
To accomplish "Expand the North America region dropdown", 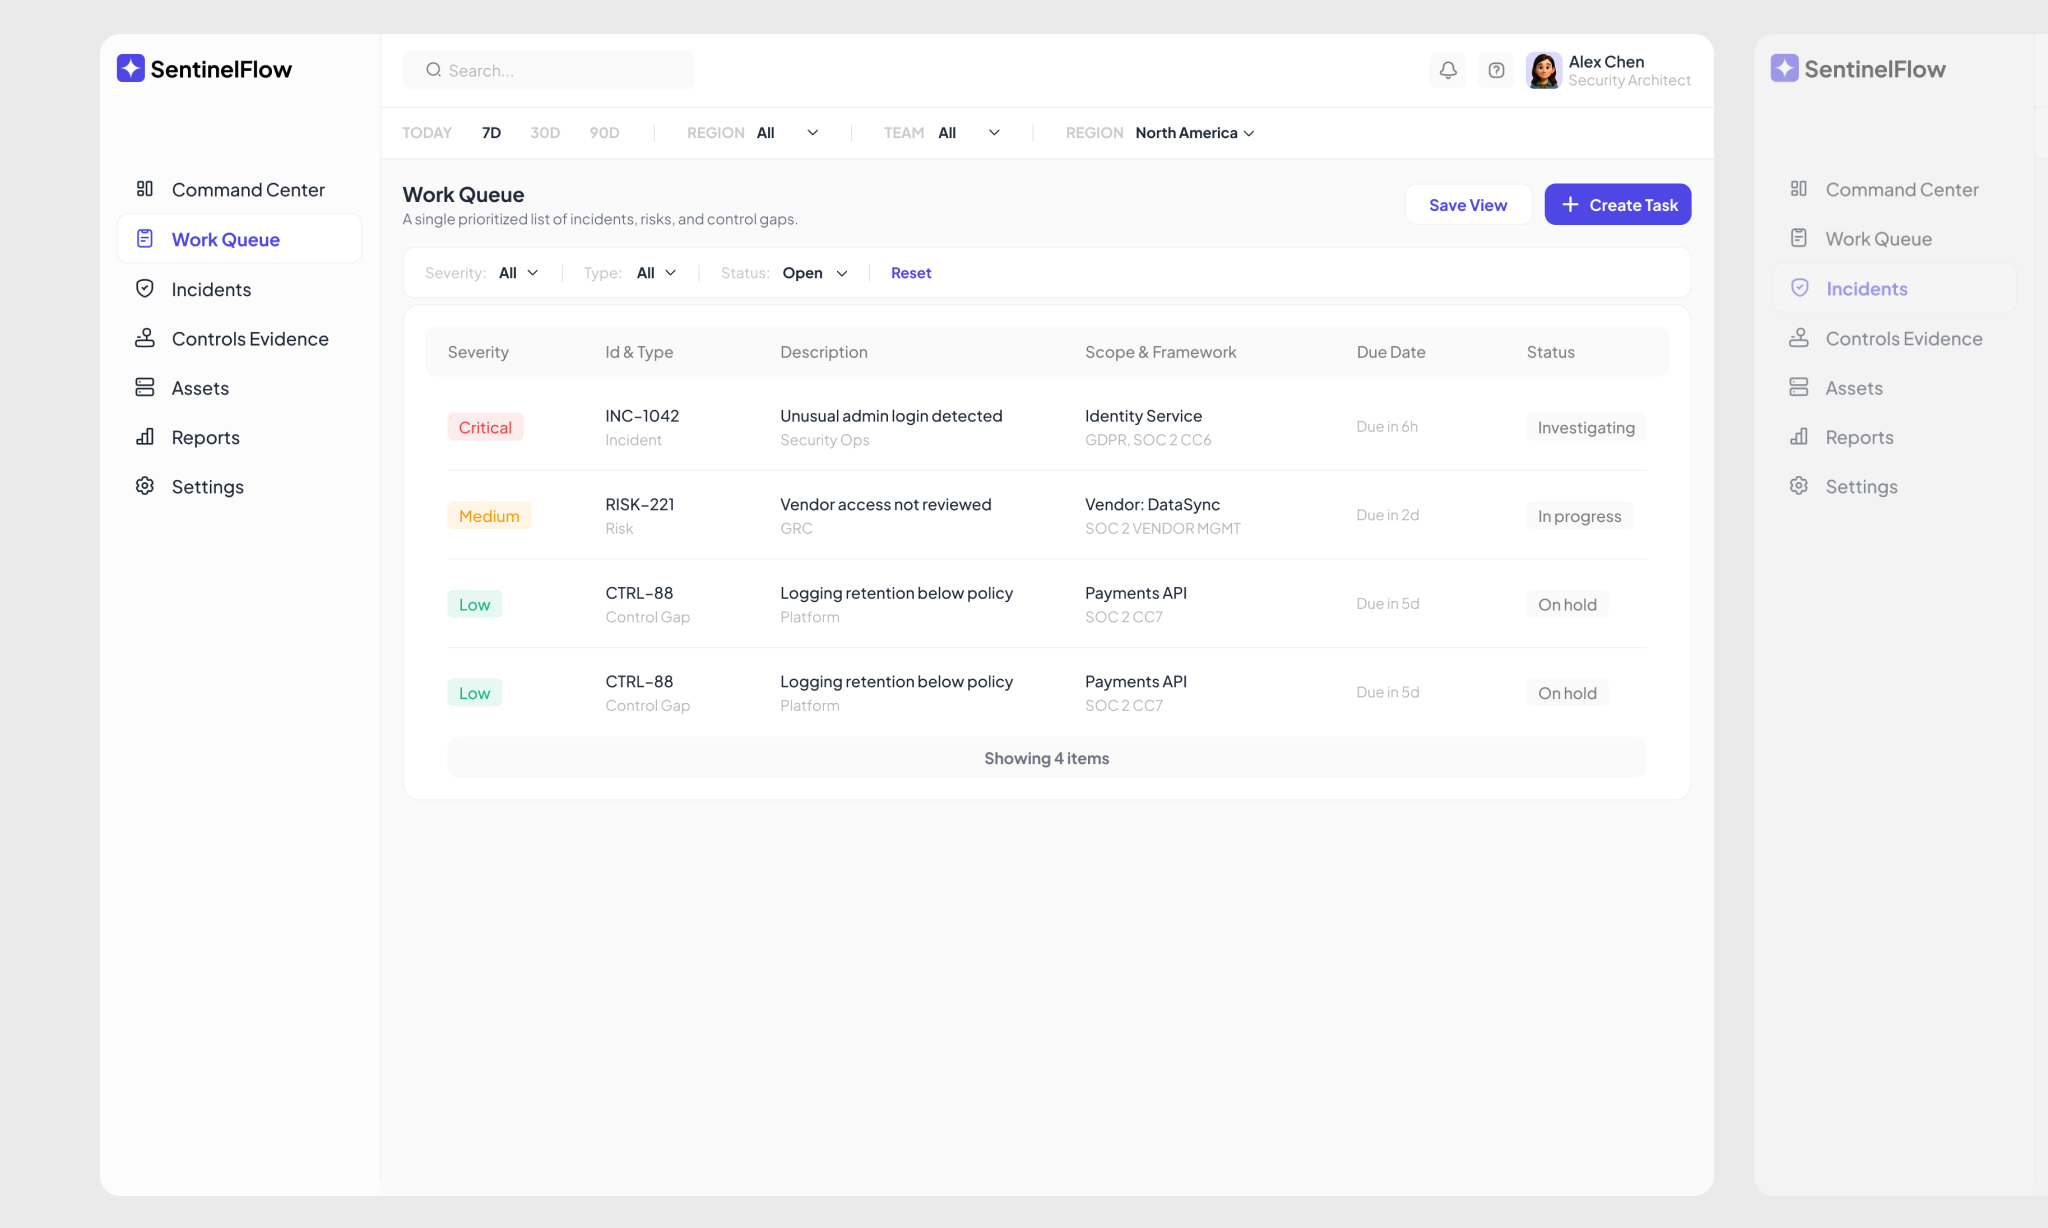I will click(x=1194, y=133).
